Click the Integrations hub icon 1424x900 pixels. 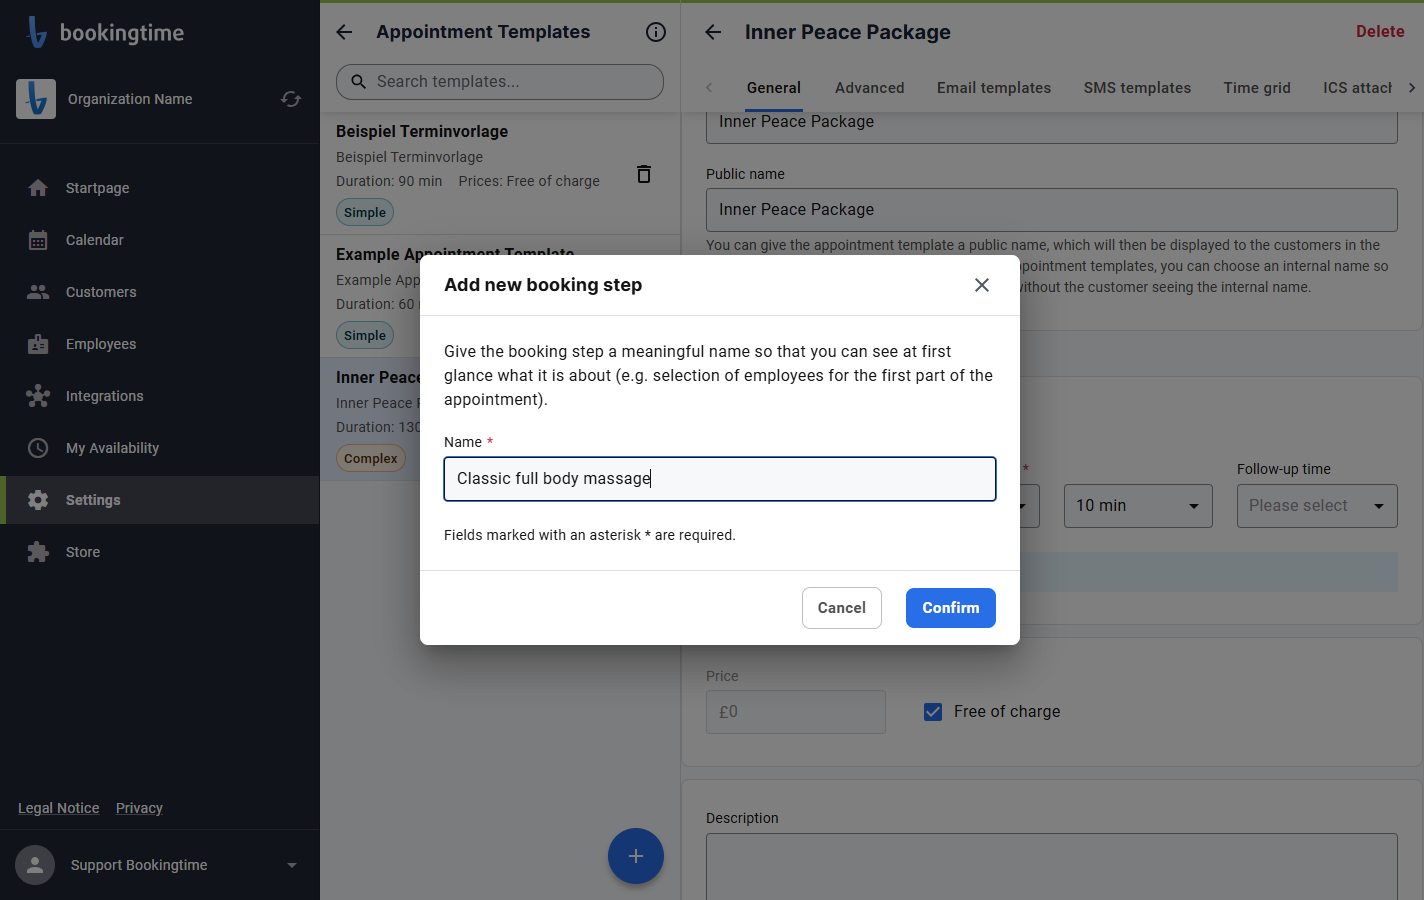[x=38, y=396]
